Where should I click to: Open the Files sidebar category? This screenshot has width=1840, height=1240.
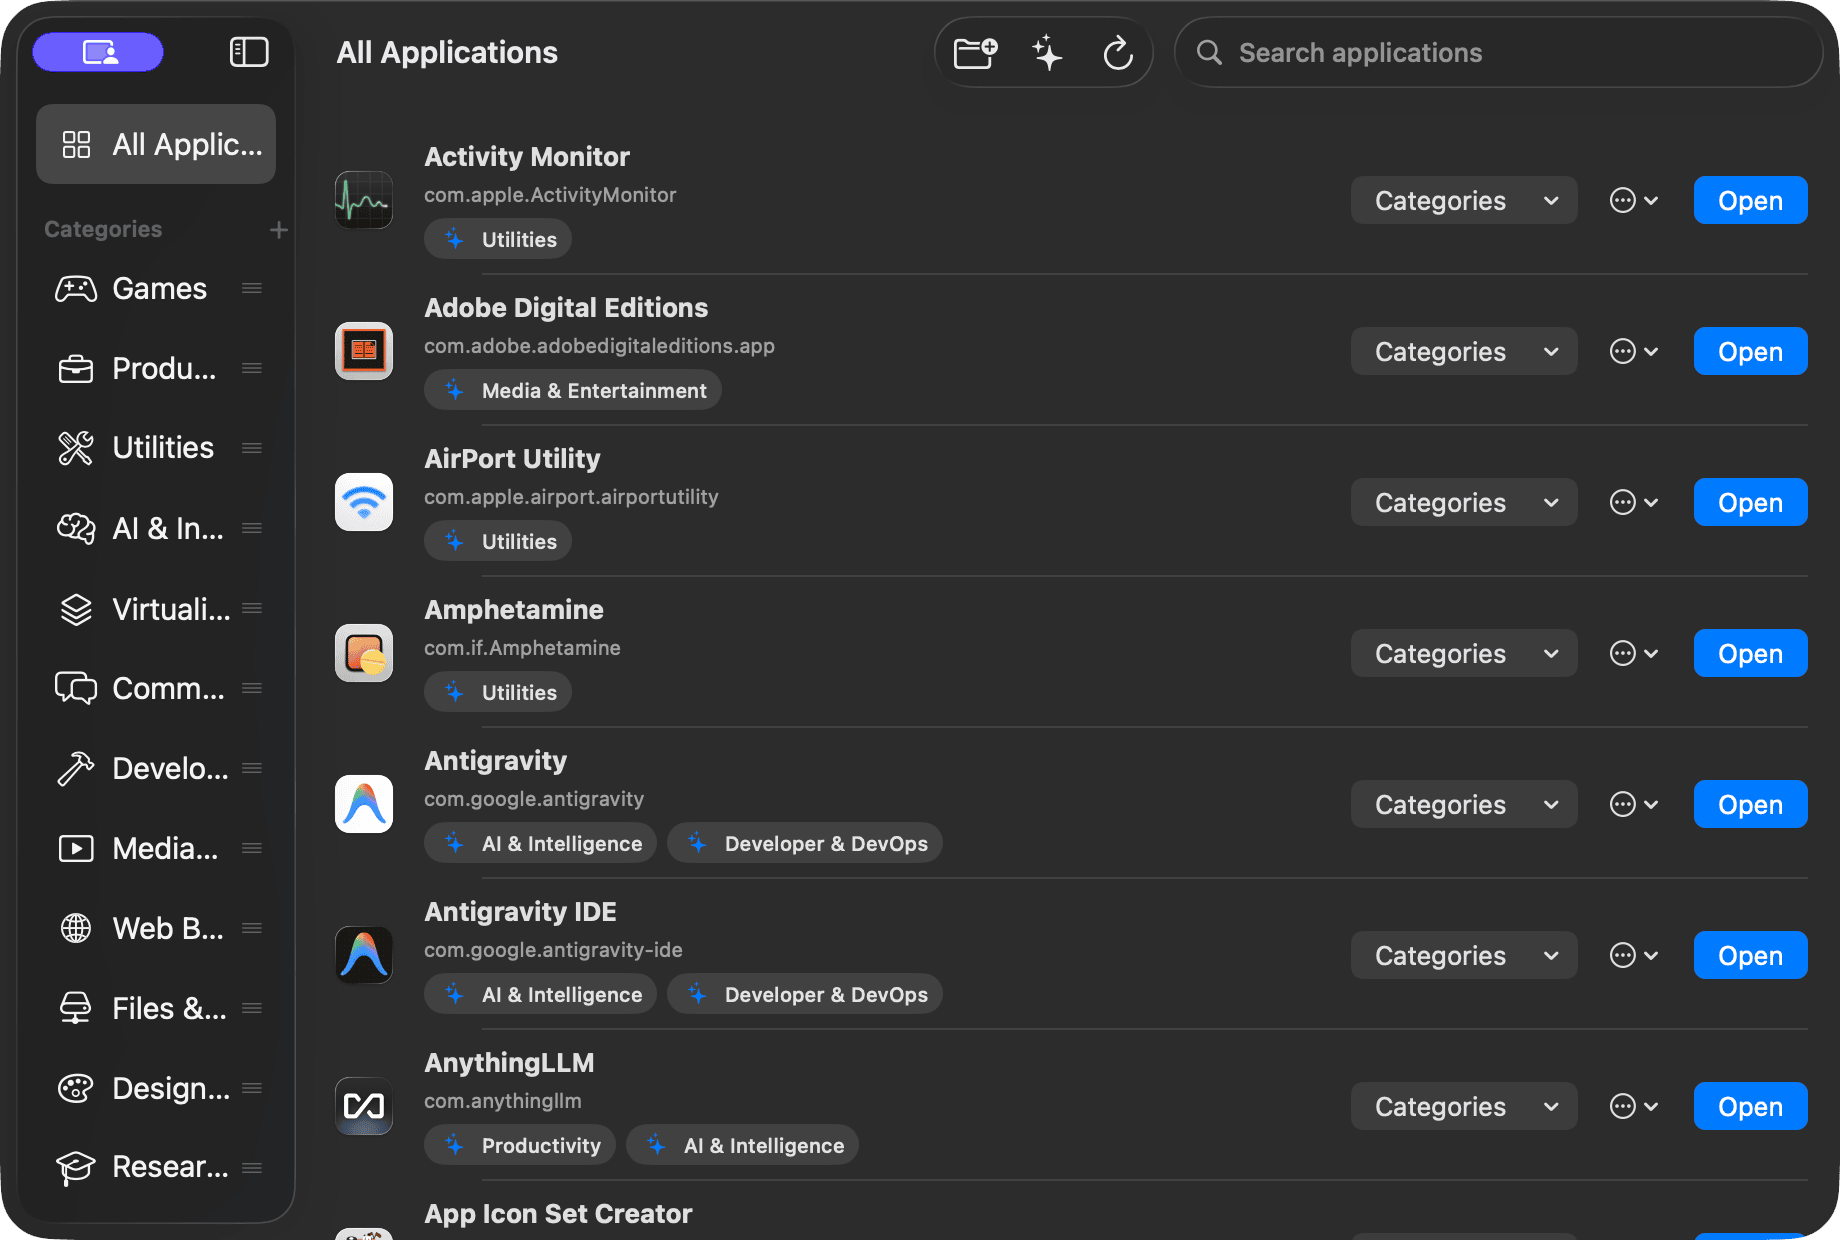point(156,1008)
